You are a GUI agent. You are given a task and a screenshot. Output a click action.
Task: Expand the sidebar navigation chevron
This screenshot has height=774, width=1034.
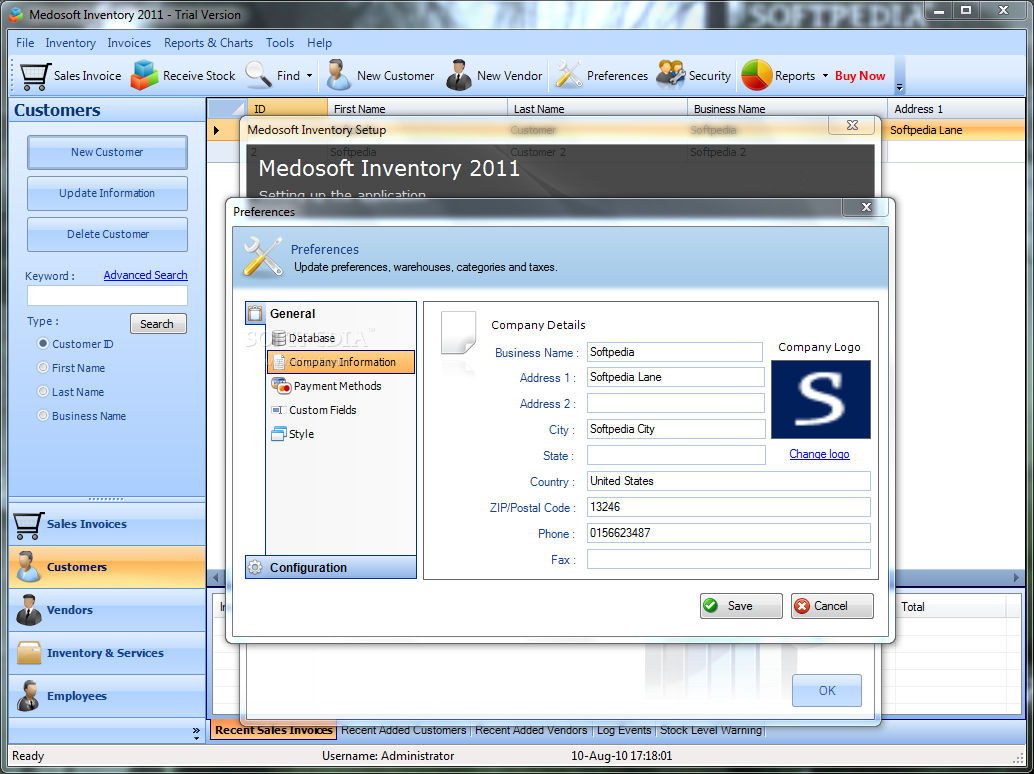(196, 733)
